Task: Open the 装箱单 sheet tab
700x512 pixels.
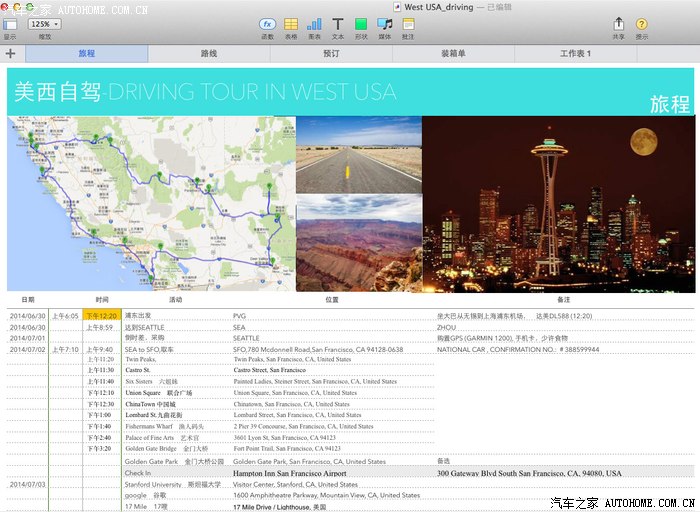Action: tap(453, 53)
